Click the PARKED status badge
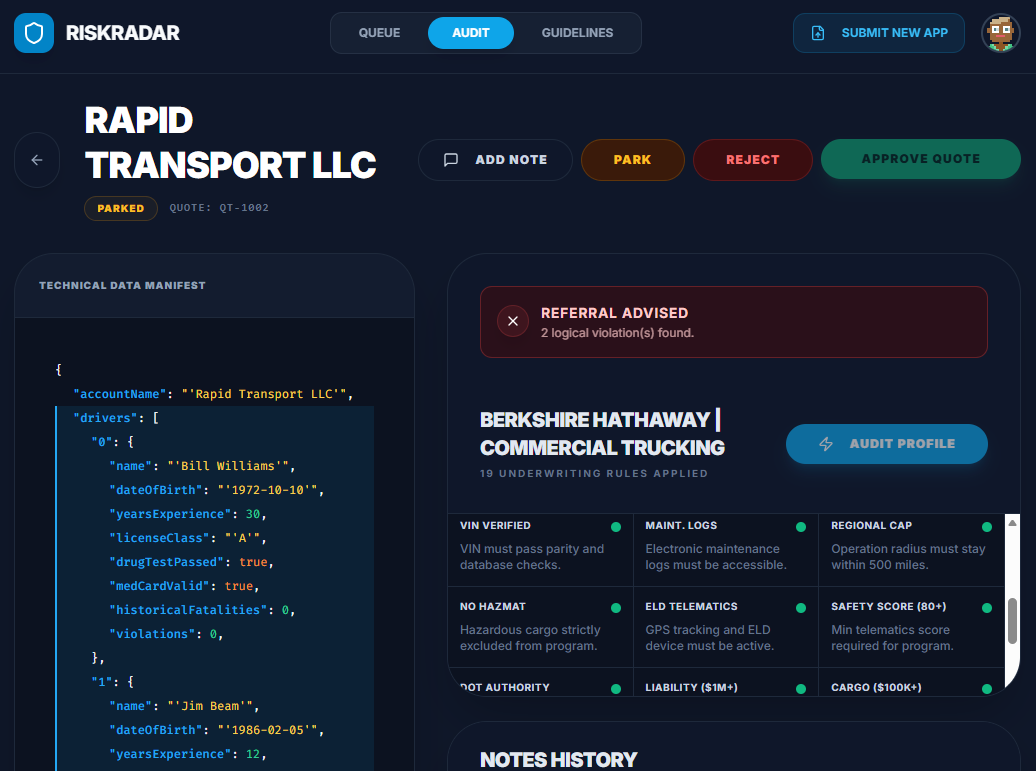 point(121,208)
